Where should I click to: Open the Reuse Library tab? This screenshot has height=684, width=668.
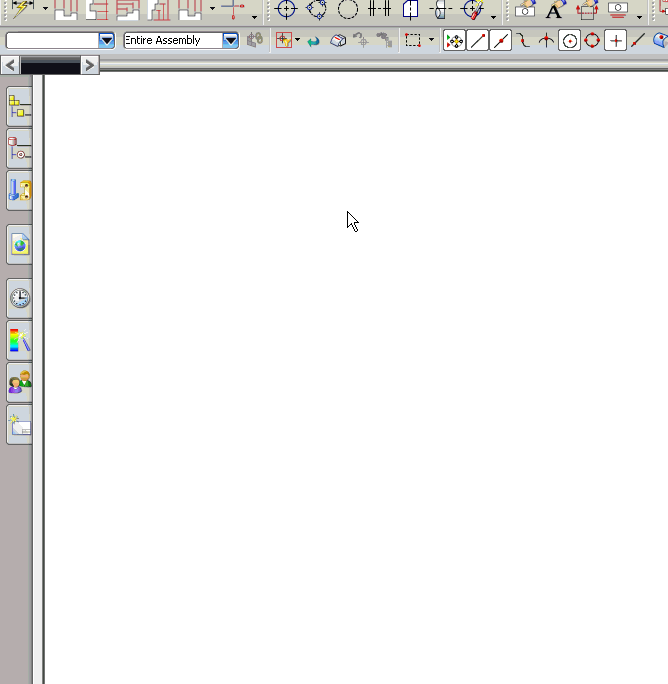(20, 191)
